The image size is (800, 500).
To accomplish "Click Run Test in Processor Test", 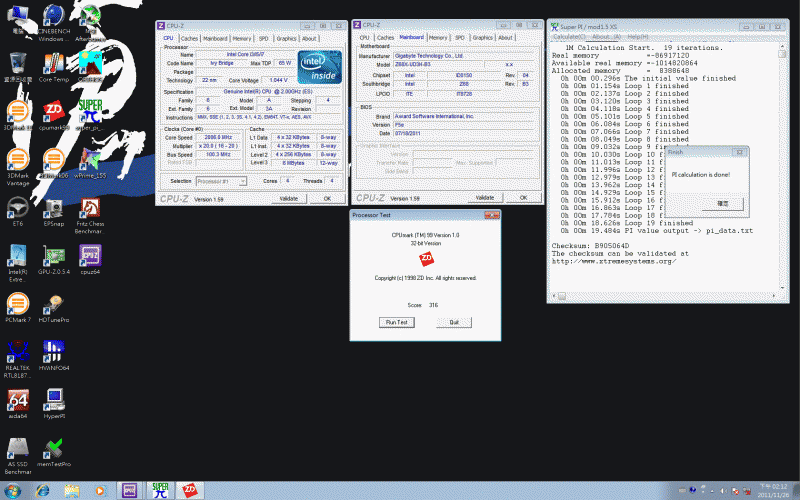I will pos(396,322).
